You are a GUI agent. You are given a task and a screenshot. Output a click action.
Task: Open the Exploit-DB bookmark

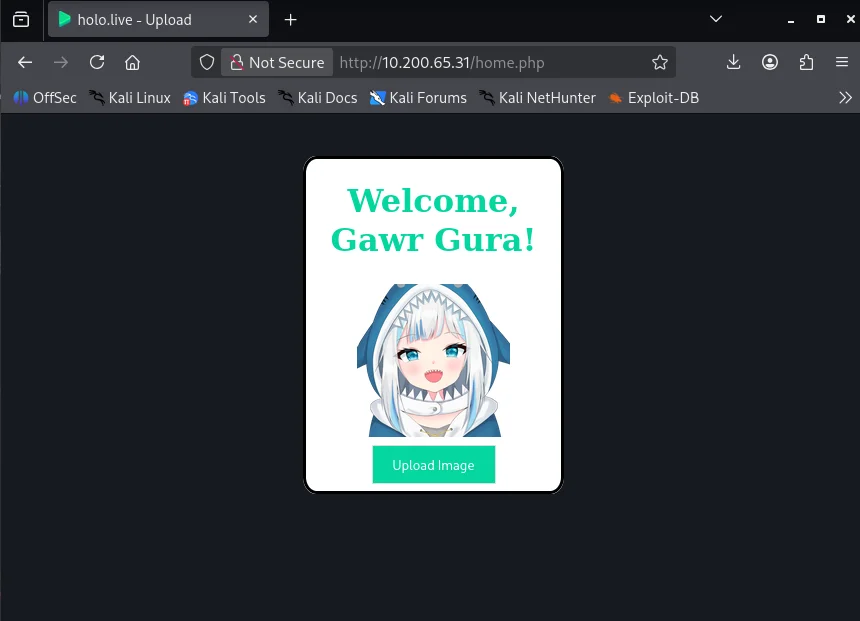(x=654, y=97)
